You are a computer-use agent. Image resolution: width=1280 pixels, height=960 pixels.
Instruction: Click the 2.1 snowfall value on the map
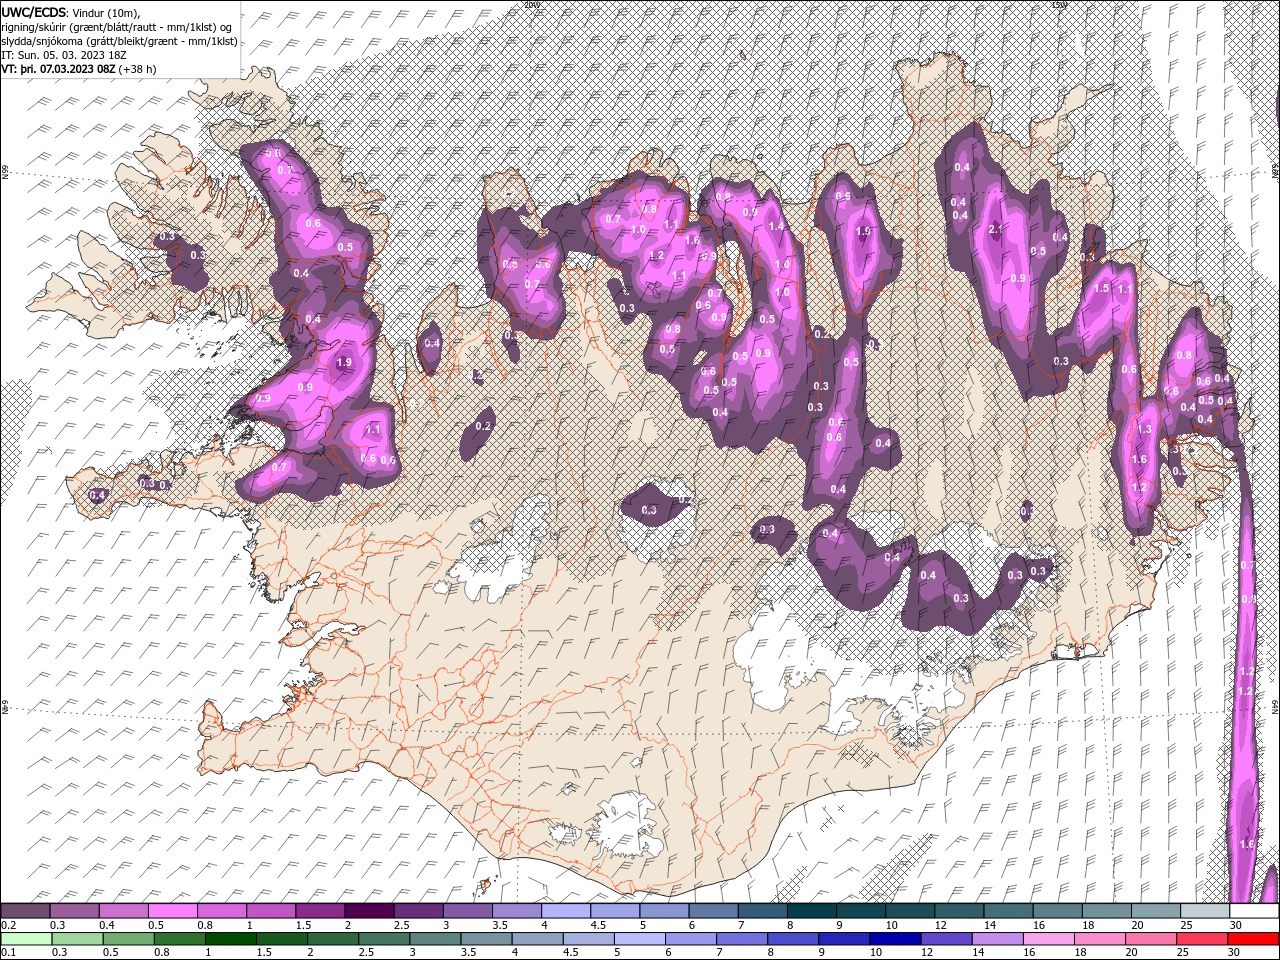pyautogui.click(x=995, y=229)
